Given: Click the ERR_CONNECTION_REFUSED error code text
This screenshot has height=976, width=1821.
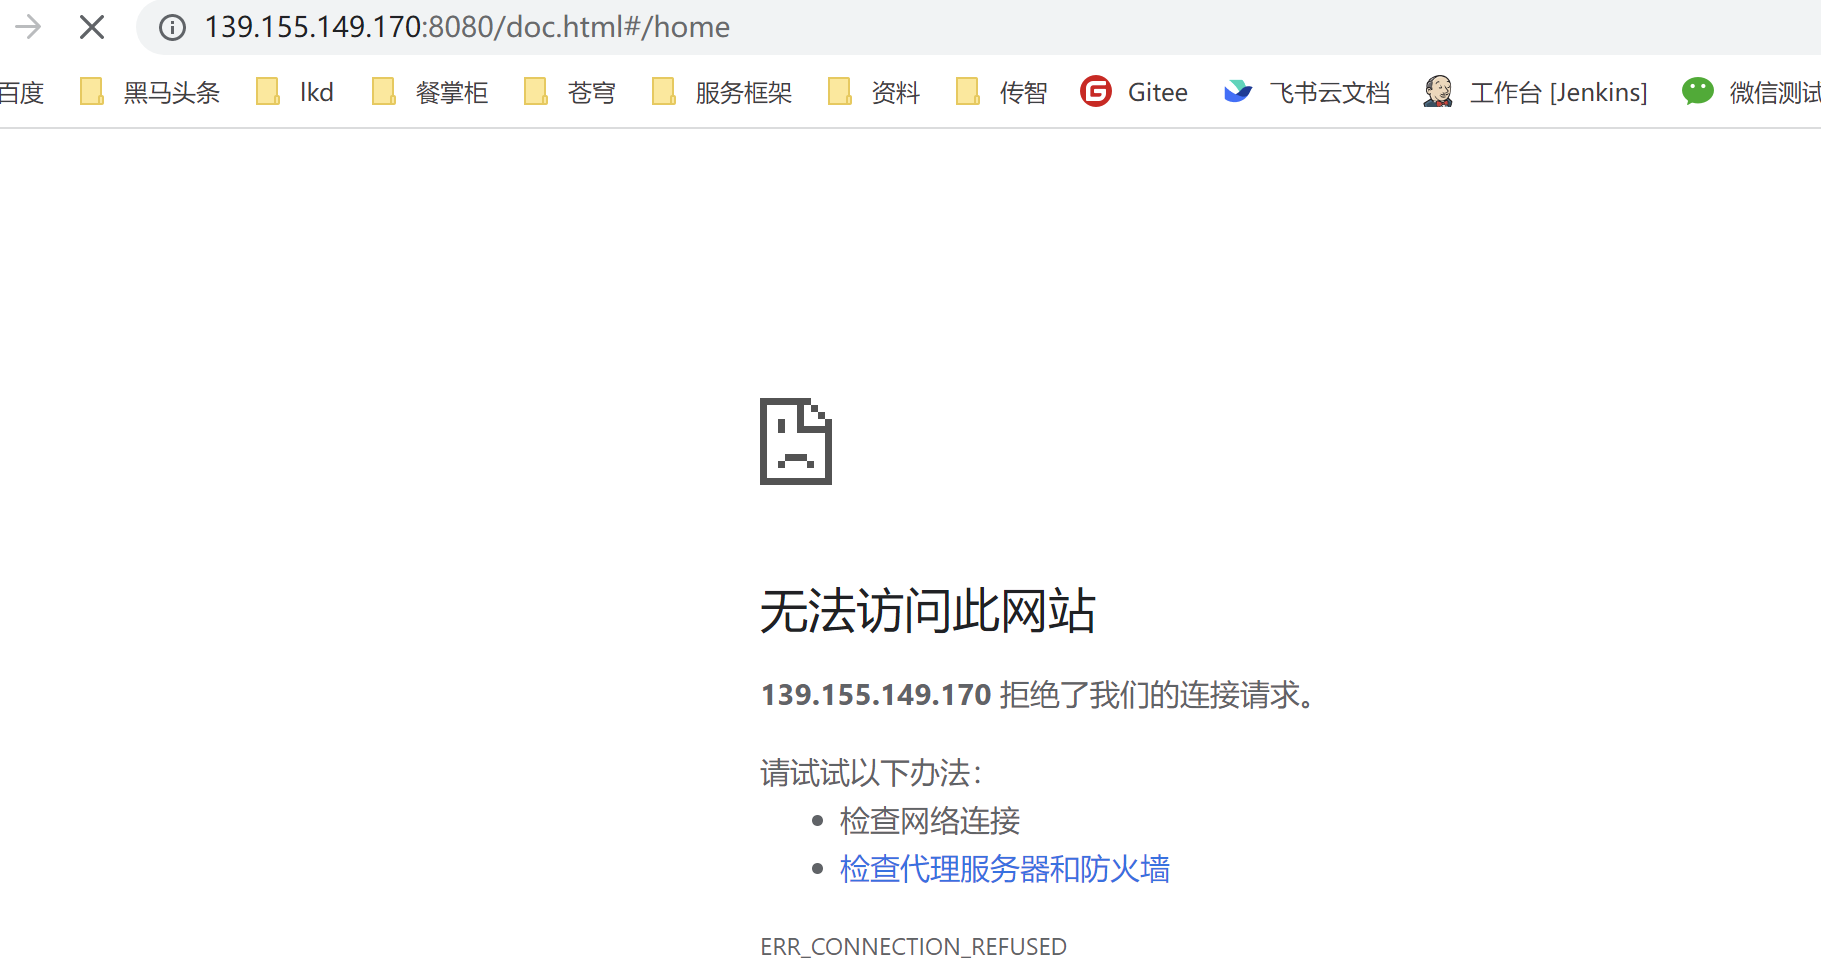Looking at the screenshot, I should pyautogui.click(x=913, y=946).
